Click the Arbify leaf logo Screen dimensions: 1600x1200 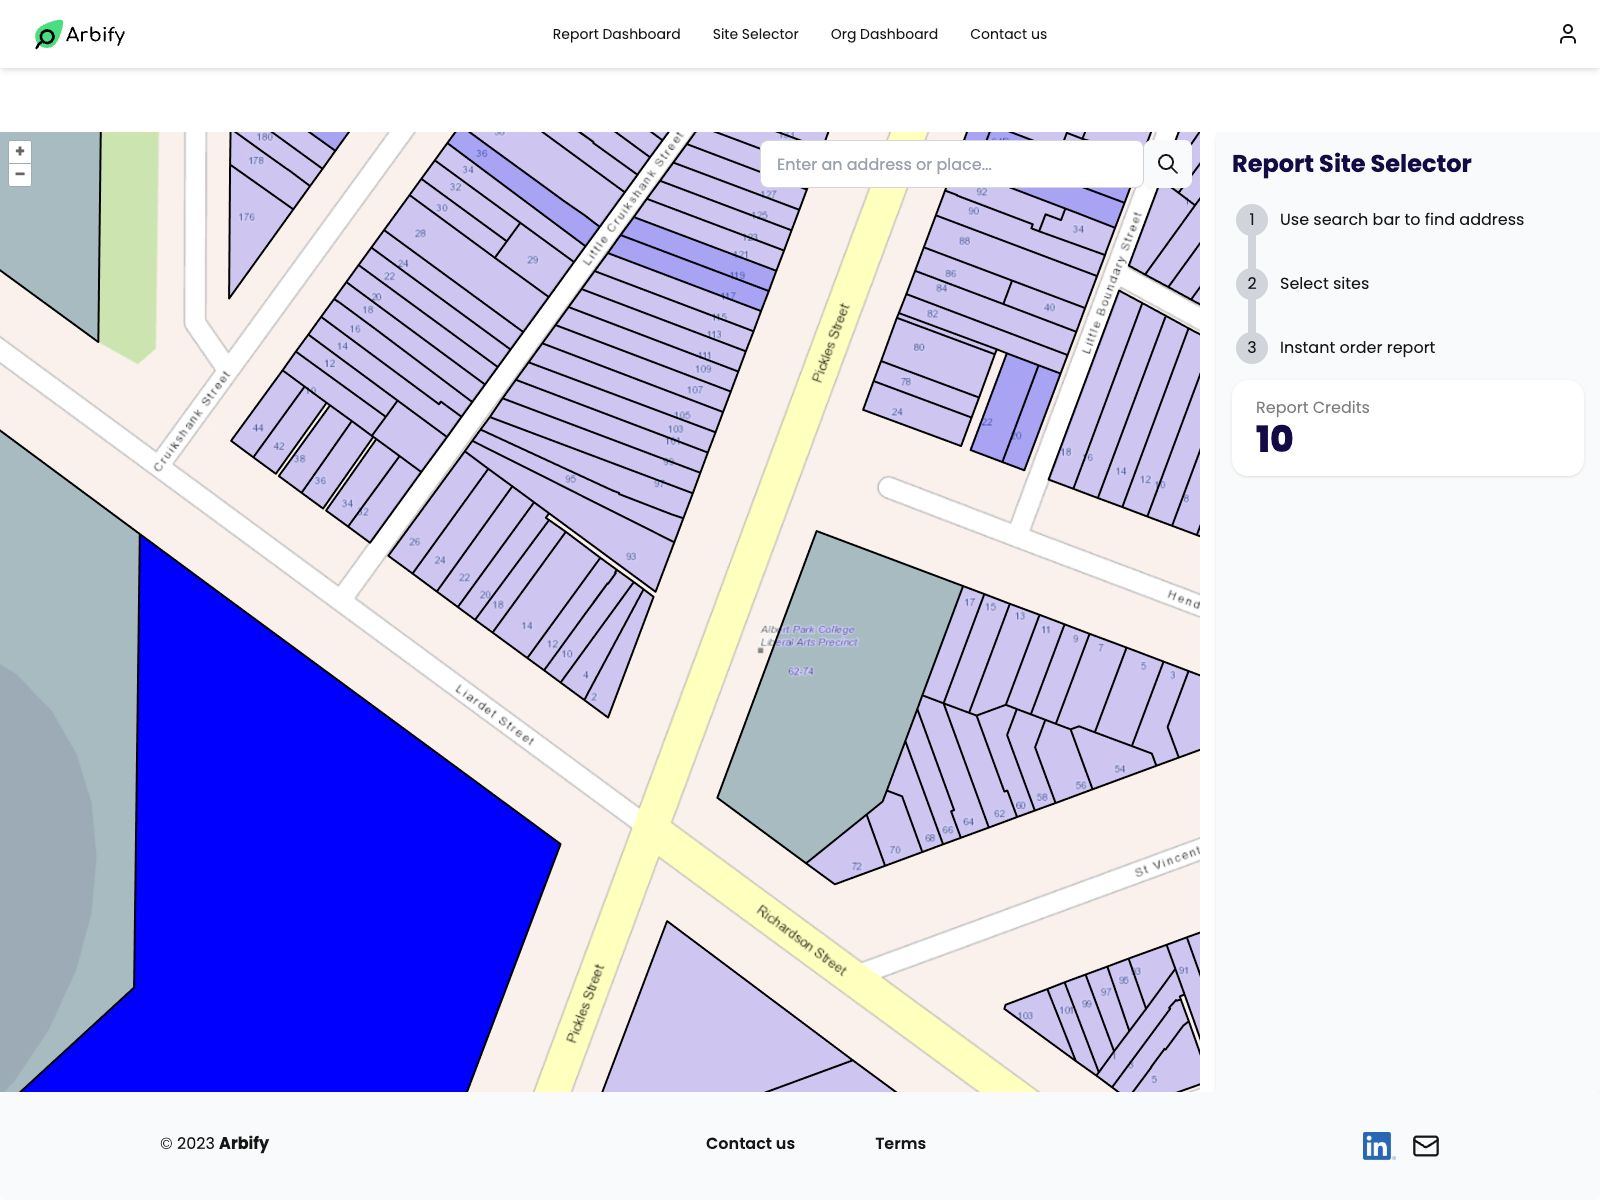(x=45, y=34)
